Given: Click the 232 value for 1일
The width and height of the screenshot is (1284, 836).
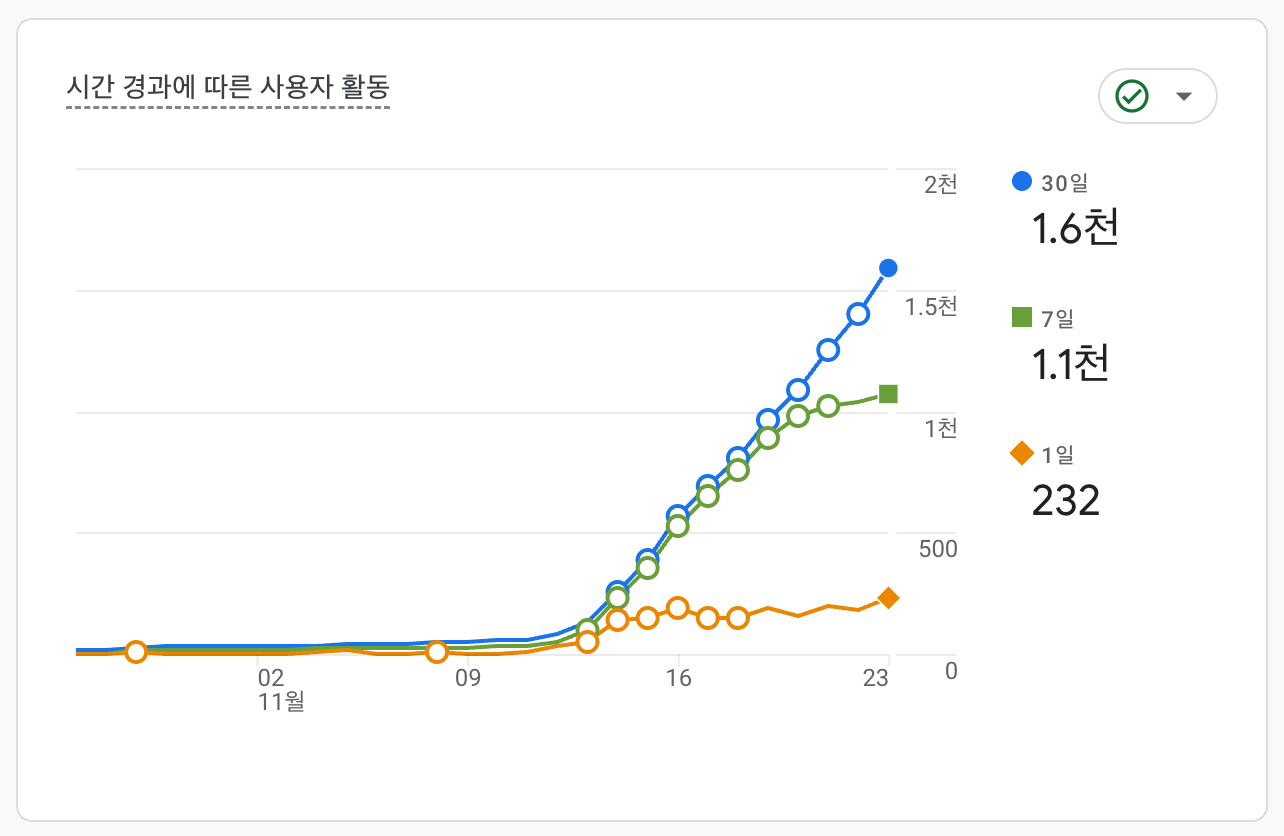Looking at the screenshot, I should (x=1064, y=500).
